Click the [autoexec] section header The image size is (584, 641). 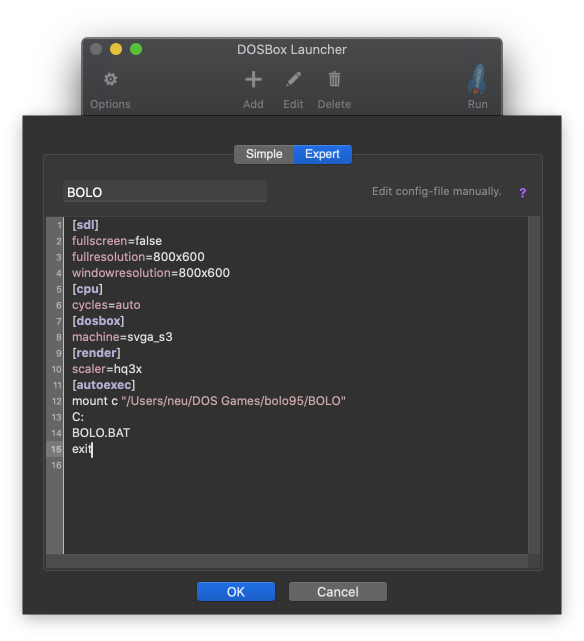click(103, 385)
